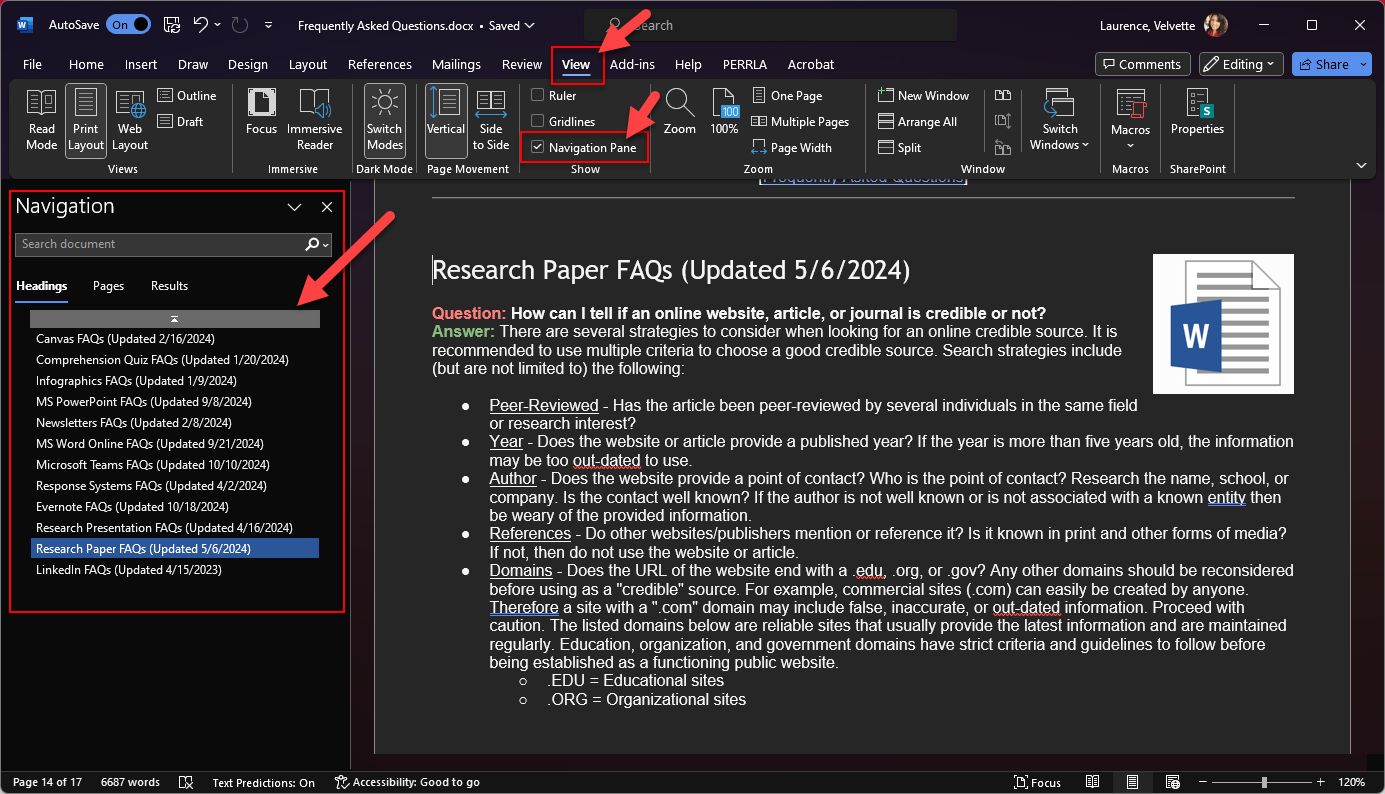The height and width of the screenshot is (794, 1385).
Task: Click the Word document image thumbnail
Action: [1223, 324]
